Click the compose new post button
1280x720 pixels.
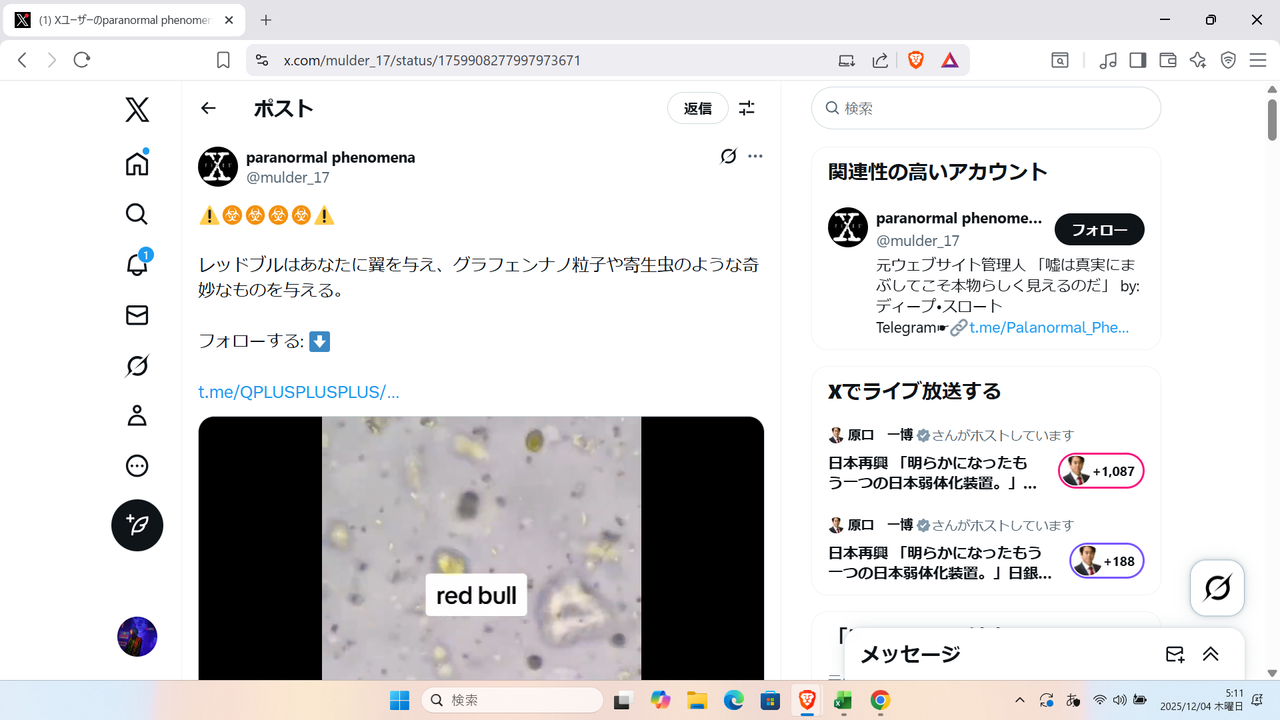click(x=137, y=525)
